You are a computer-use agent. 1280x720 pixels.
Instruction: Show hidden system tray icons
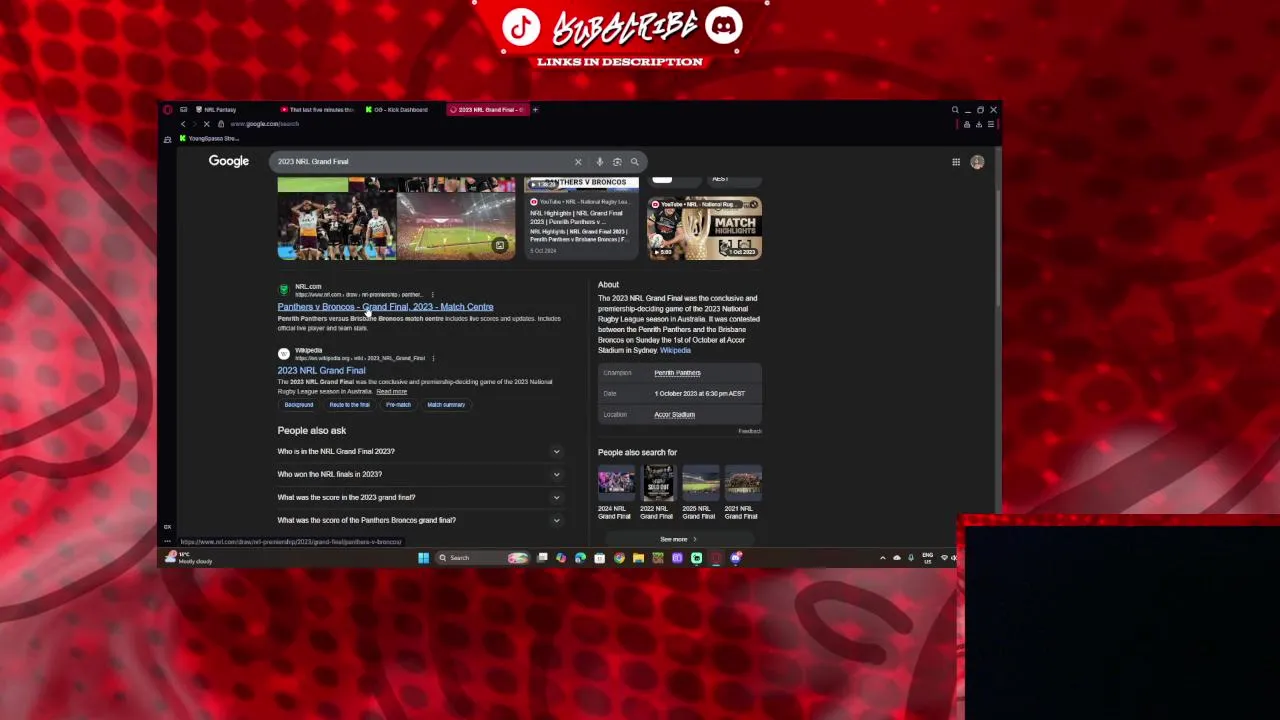click(x=882, y=558)
